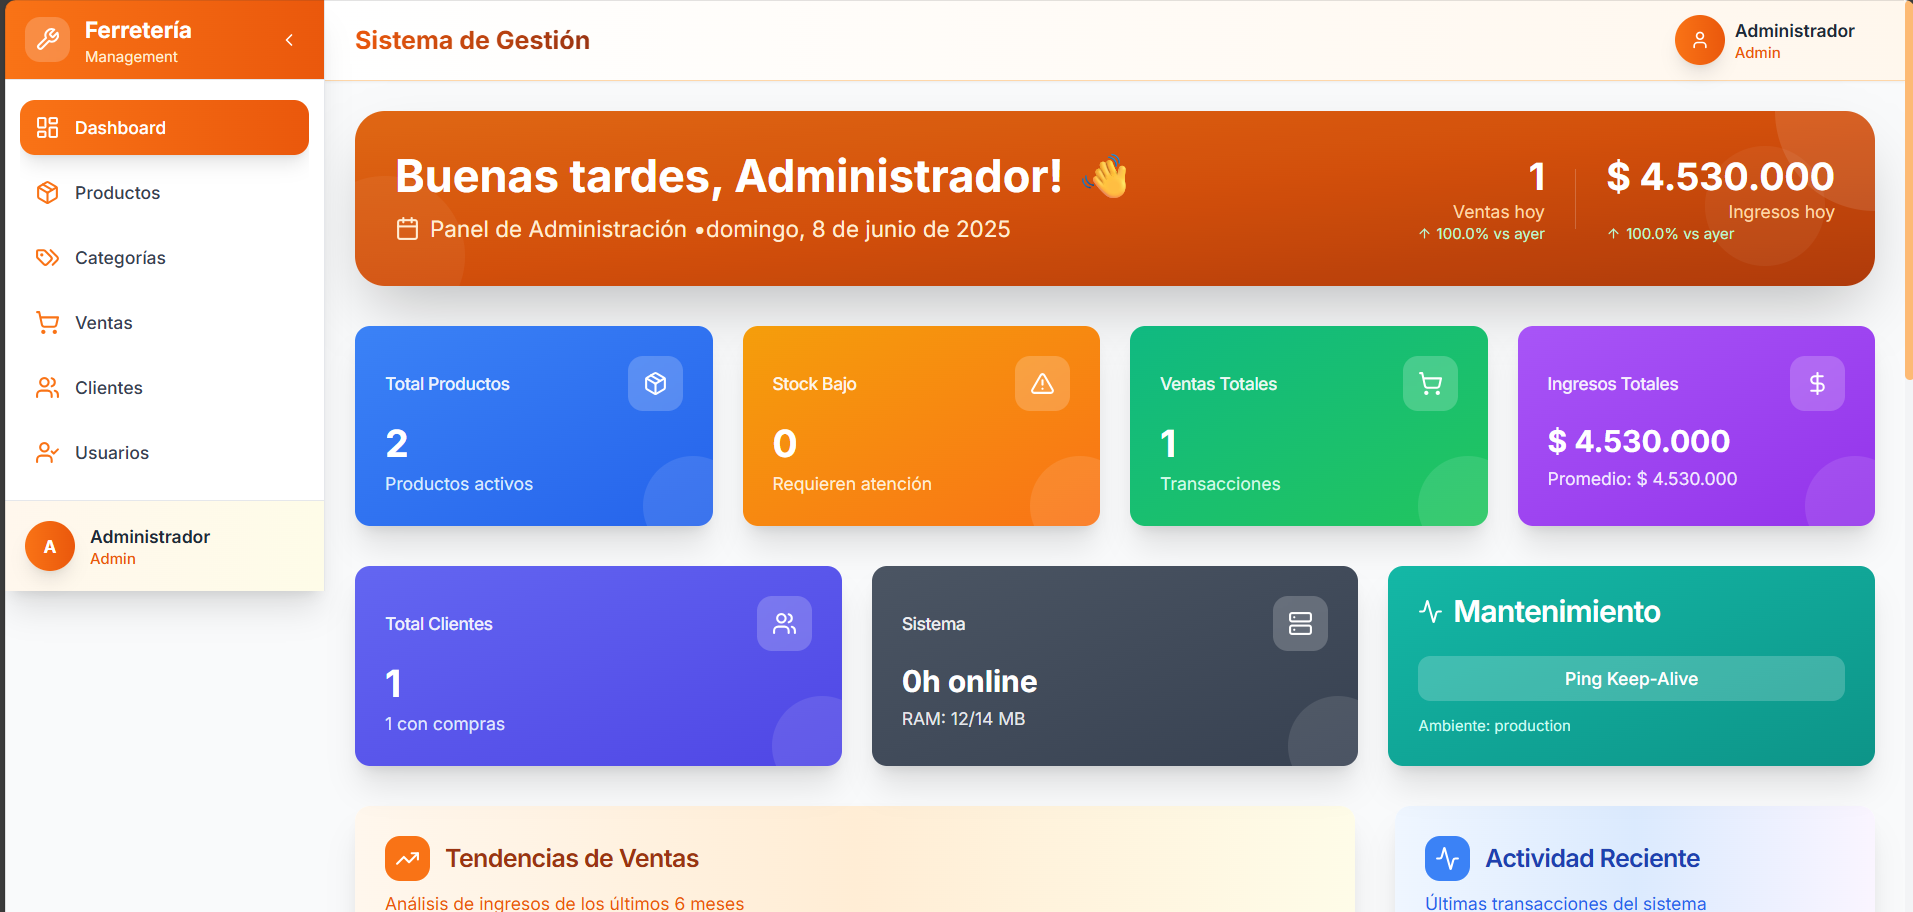Click the A avatar badge at sidebar bottom
This screenshot has width=1913, height=912.
(x=49, y=546)
